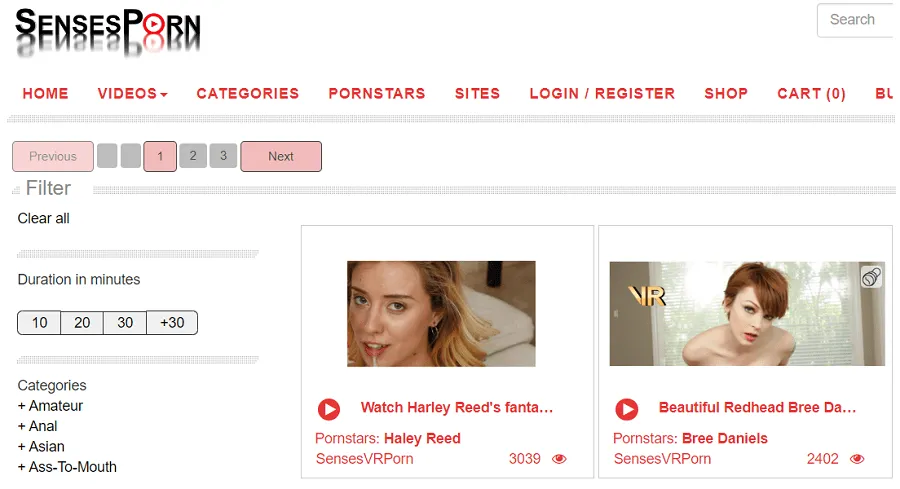Click the Next pagination button
The height and width of the screenshot is (489, 900).
coord(281,156)
